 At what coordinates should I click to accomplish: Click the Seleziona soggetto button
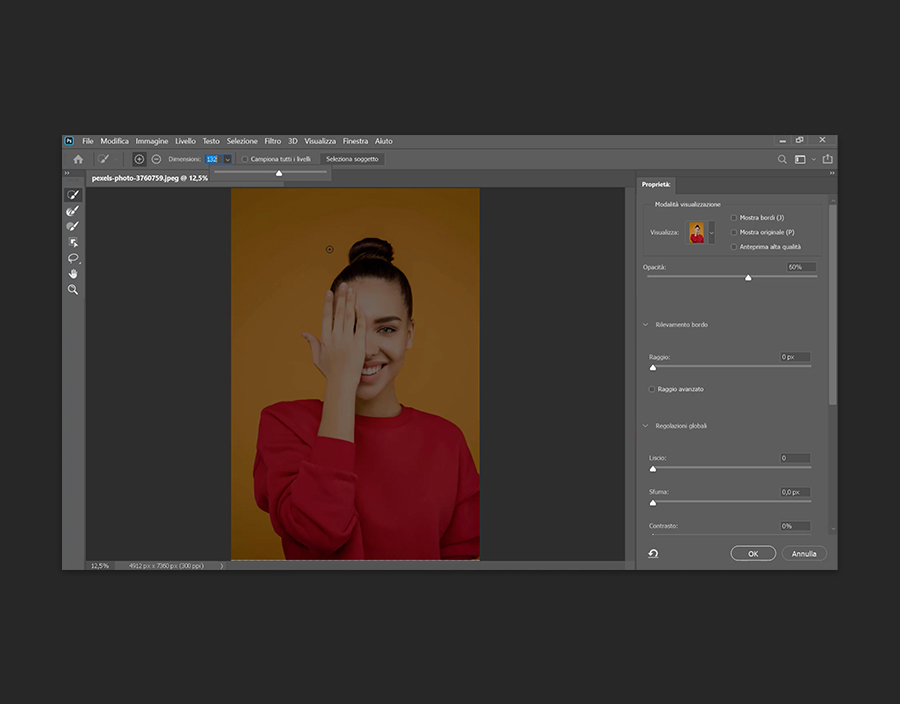click(352, 159)
